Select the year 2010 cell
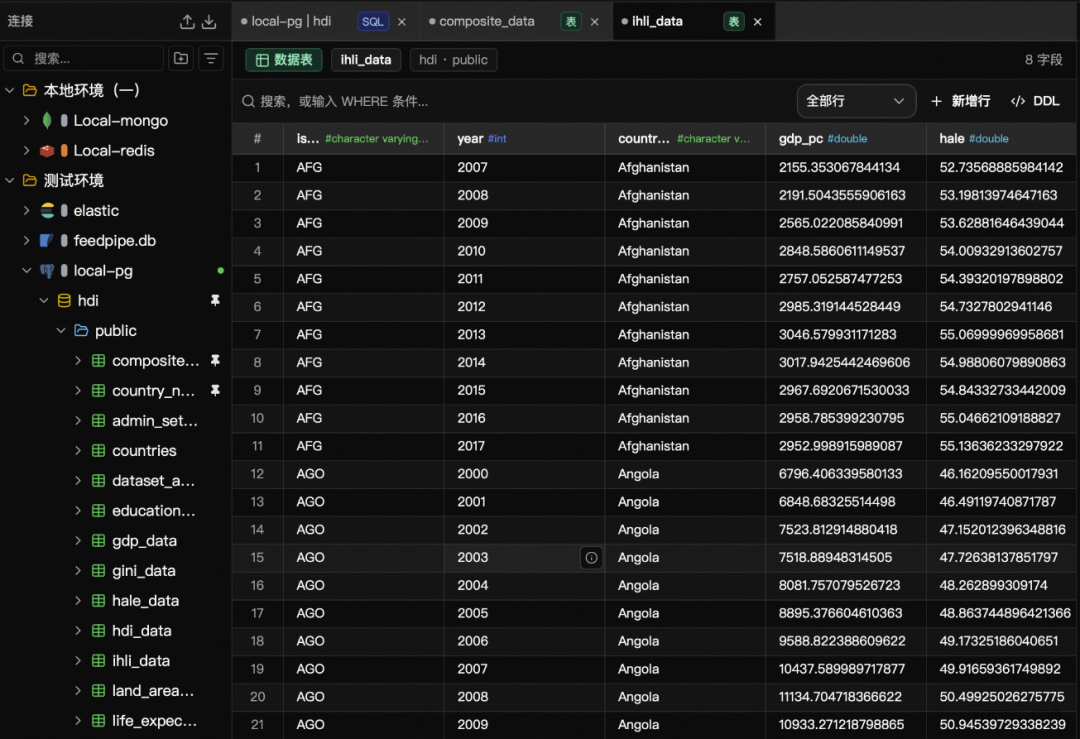 [525, 251]
